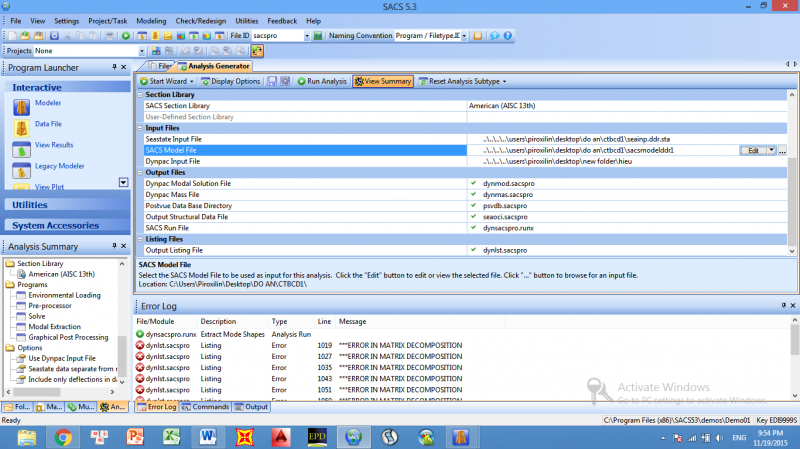
Task: Open the Check/Redesign menu
Action: pyautogui.click(x=201, y=21)
